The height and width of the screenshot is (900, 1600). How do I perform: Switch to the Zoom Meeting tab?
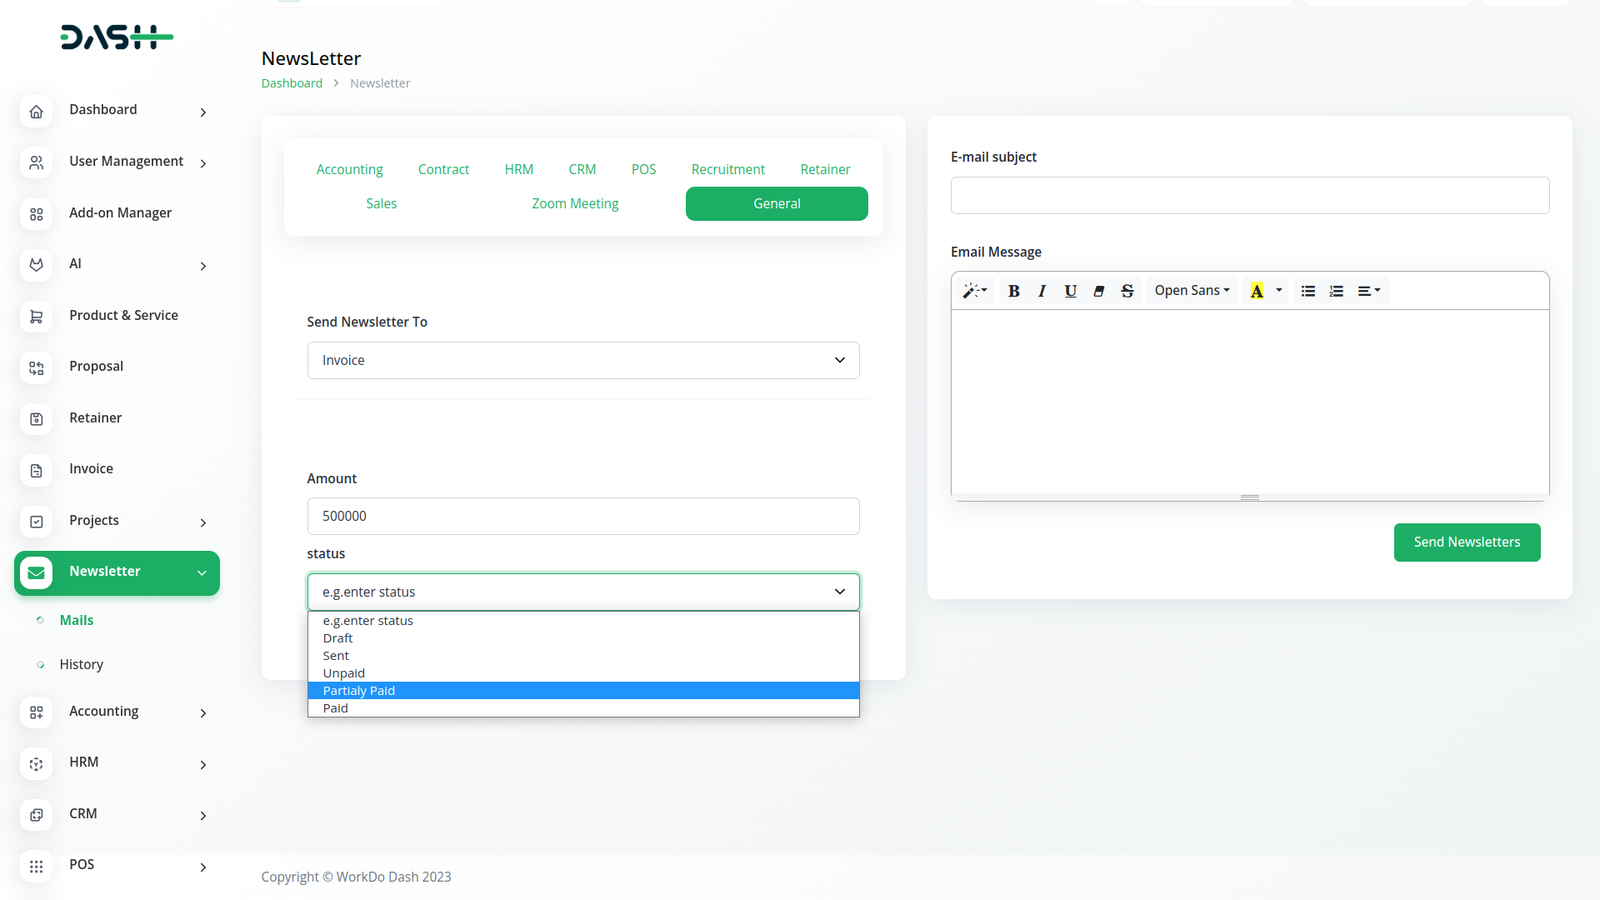pos(575,204)
